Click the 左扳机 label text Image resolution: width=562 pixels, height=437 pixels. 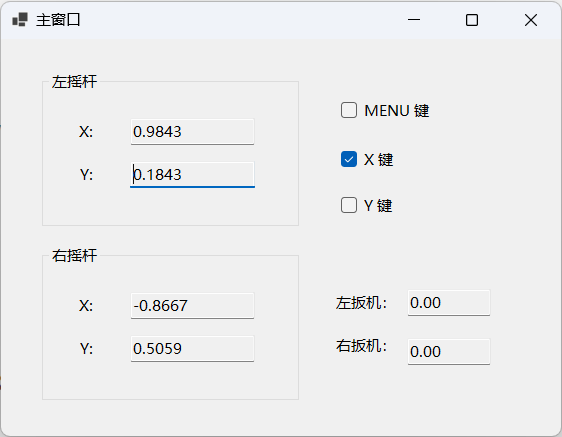click(361, 303)
